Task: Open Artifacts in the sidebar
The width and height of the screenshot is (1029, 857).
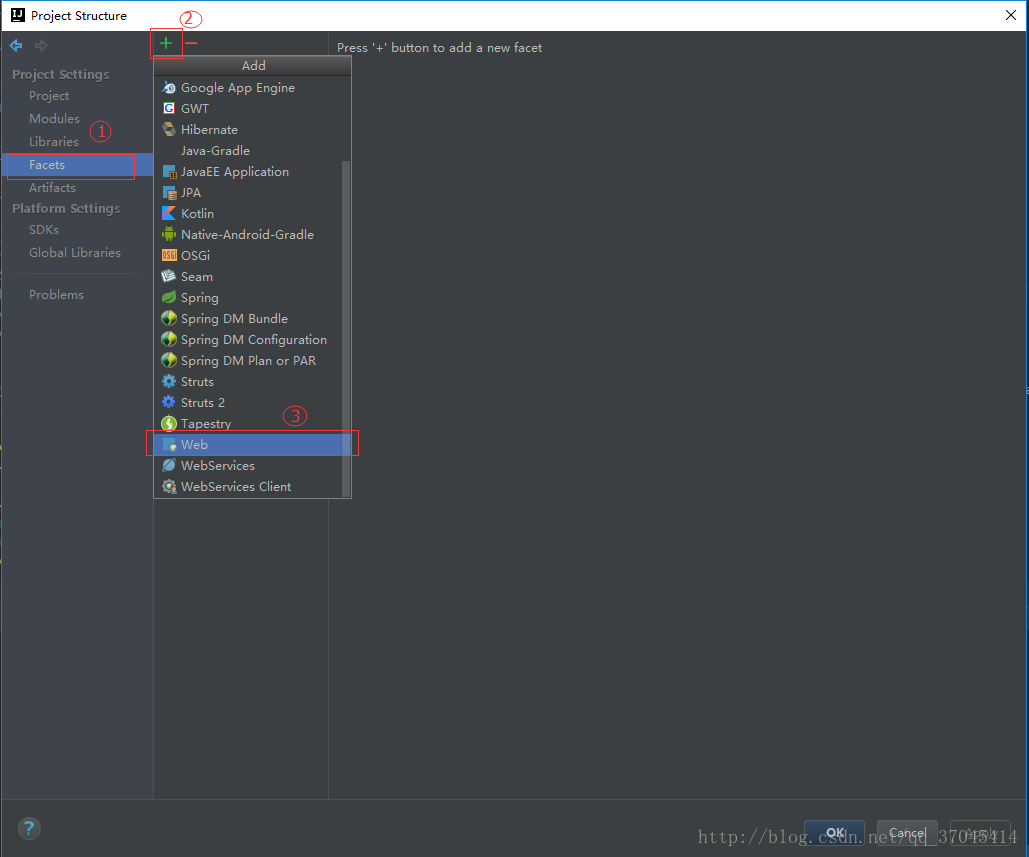Action: [52, 188]
